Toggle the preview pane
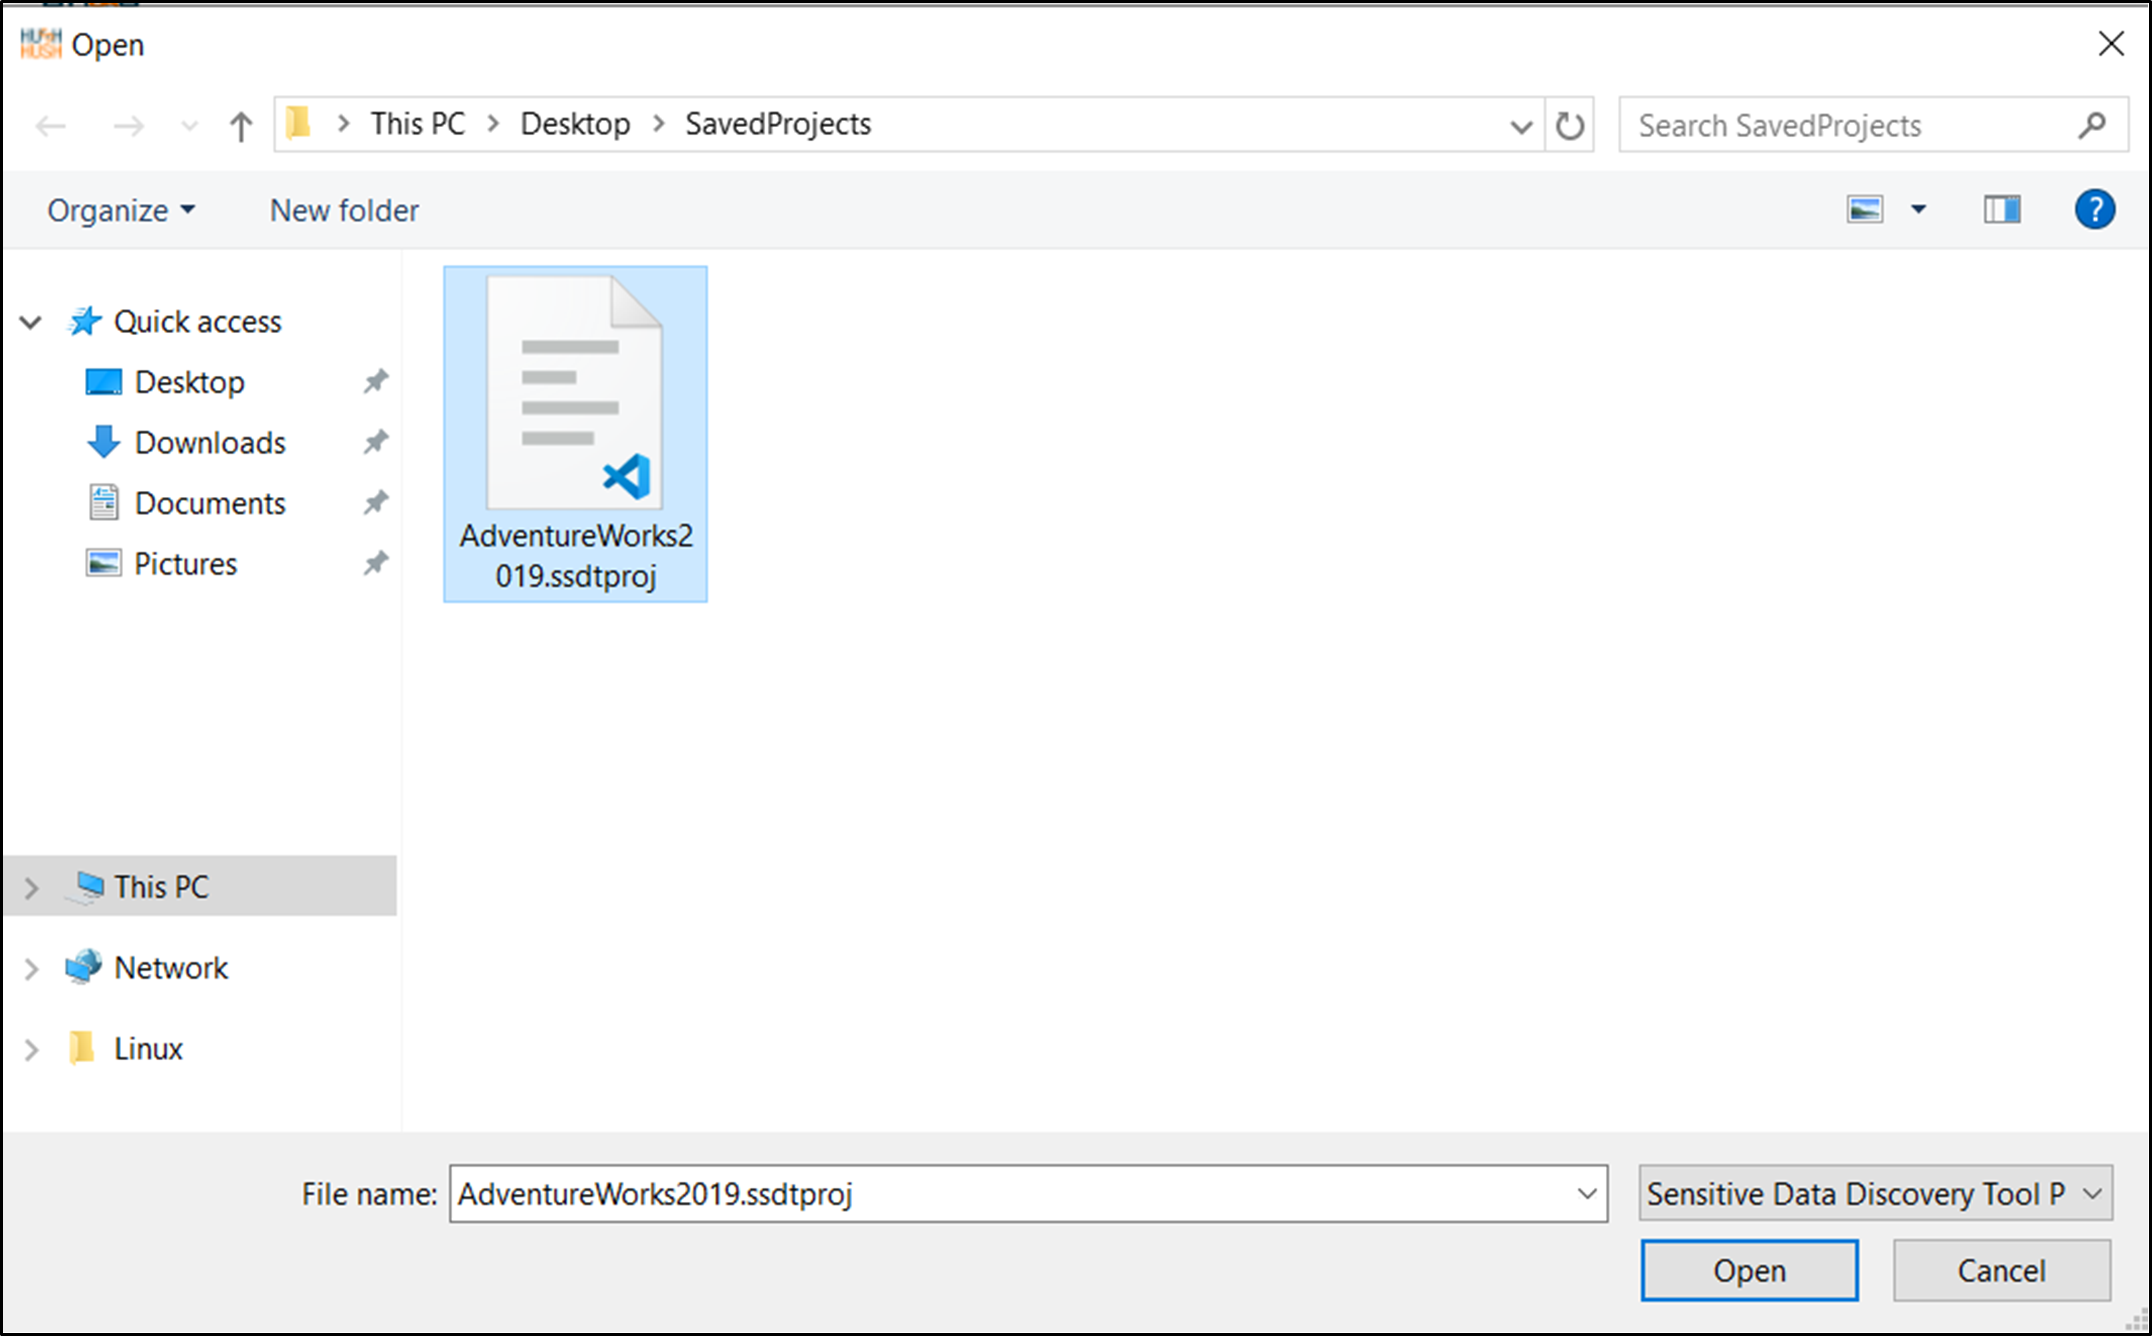Viewport: 2152px width, 1336px height. tap(2002, 210)
